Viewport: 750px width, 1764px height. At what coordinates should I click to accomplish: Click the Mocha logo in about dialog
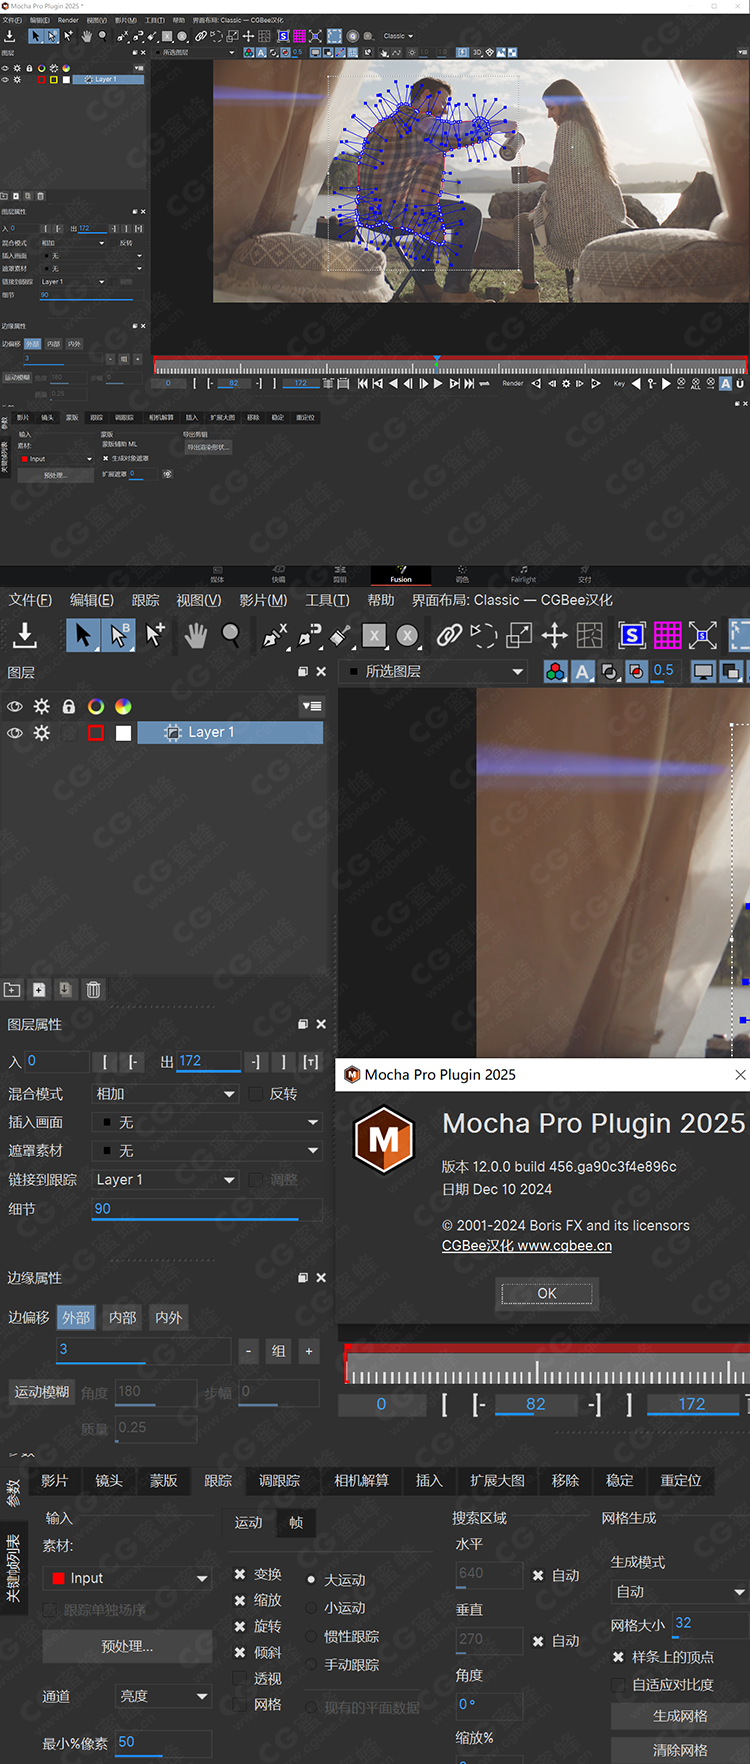384,1139
